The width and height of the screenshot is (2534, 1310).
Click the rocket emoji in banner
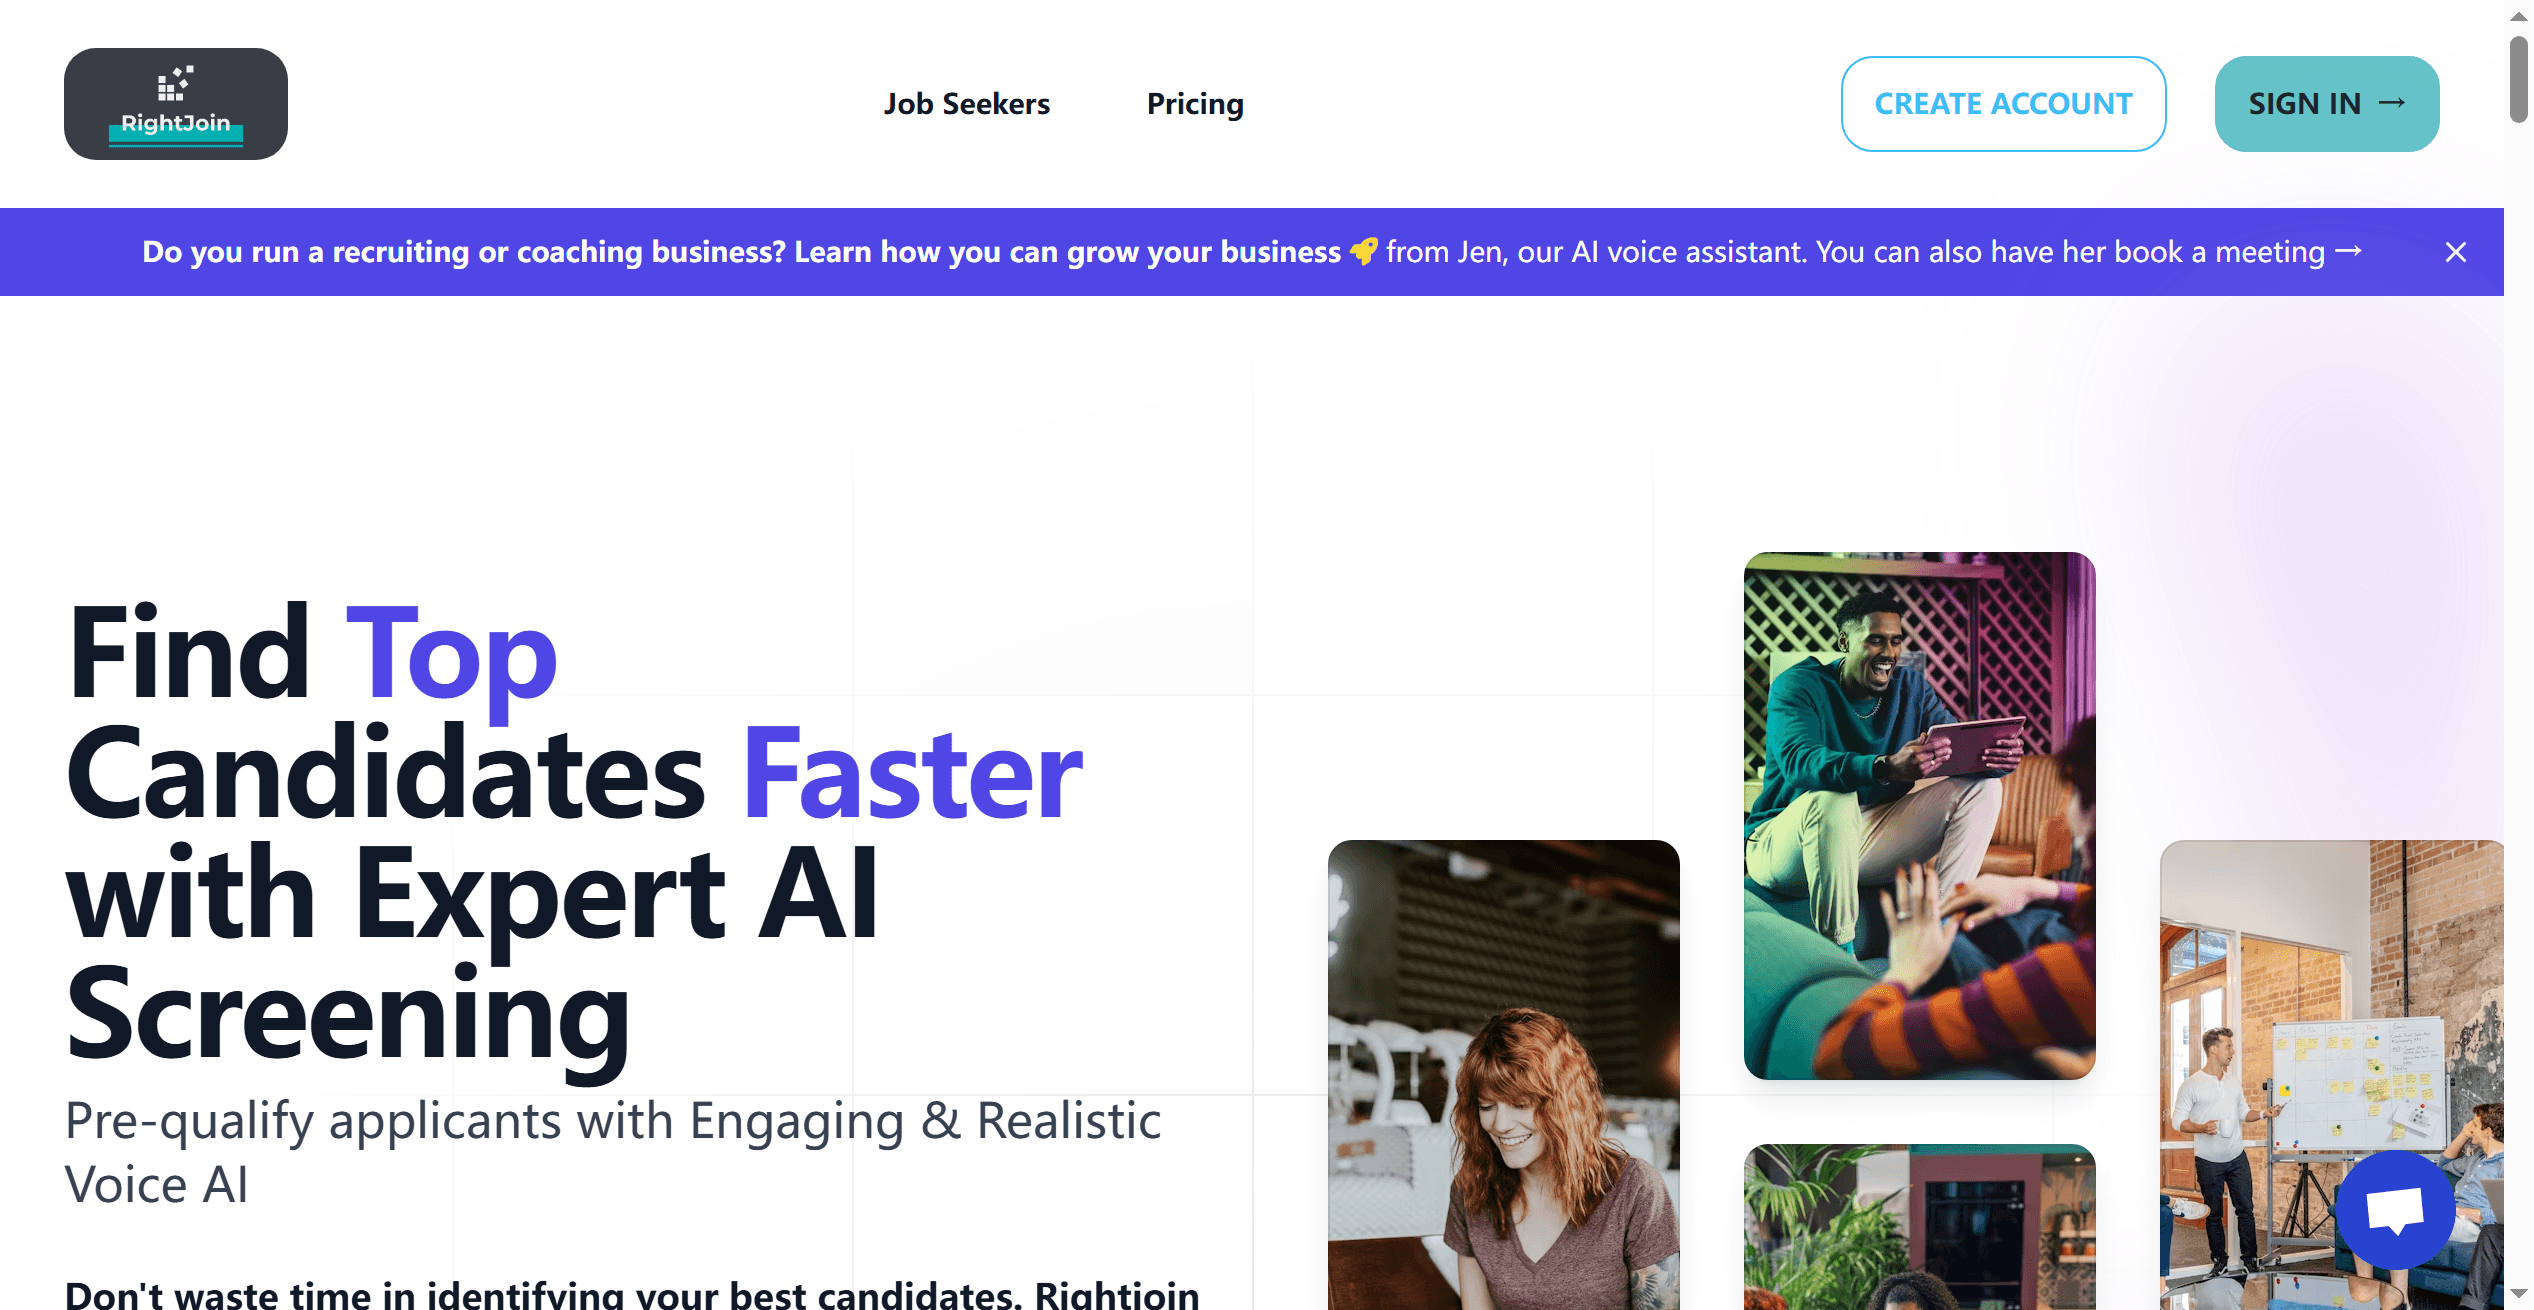coord(1363,252)
